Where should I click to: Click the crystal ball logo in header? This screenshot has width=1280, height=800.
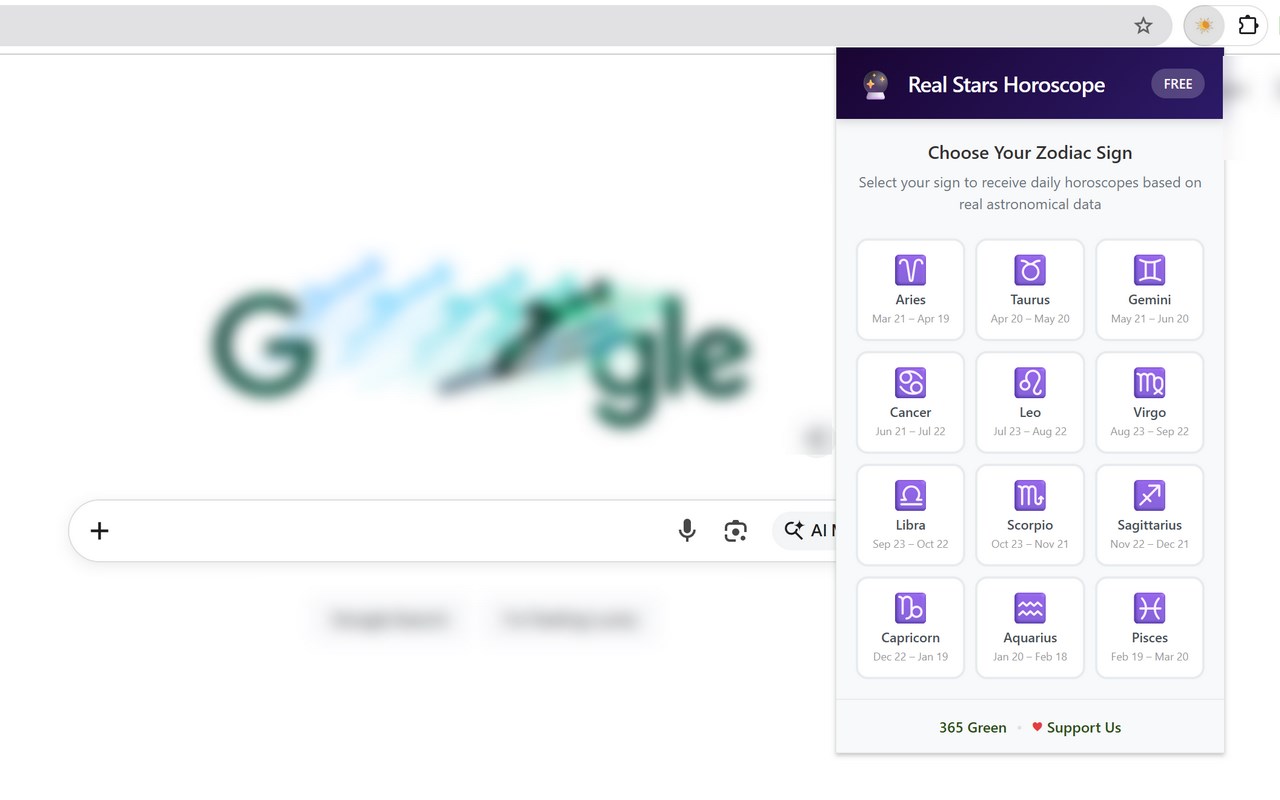click(875, 85)
